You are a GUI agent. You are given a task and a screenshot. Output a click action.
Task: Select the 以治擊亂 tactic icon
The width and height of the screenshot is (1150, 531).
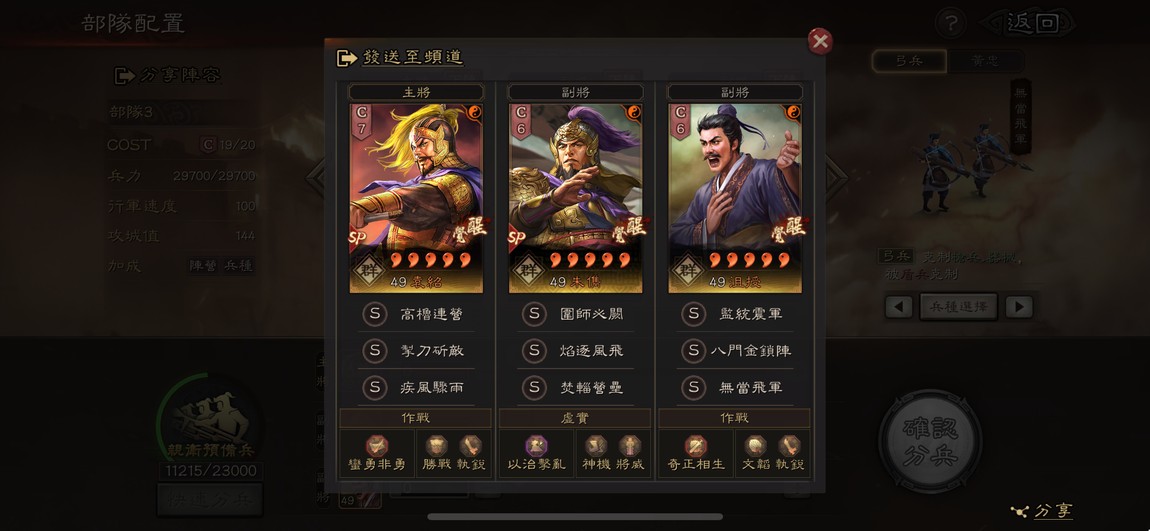coord(536,445)
